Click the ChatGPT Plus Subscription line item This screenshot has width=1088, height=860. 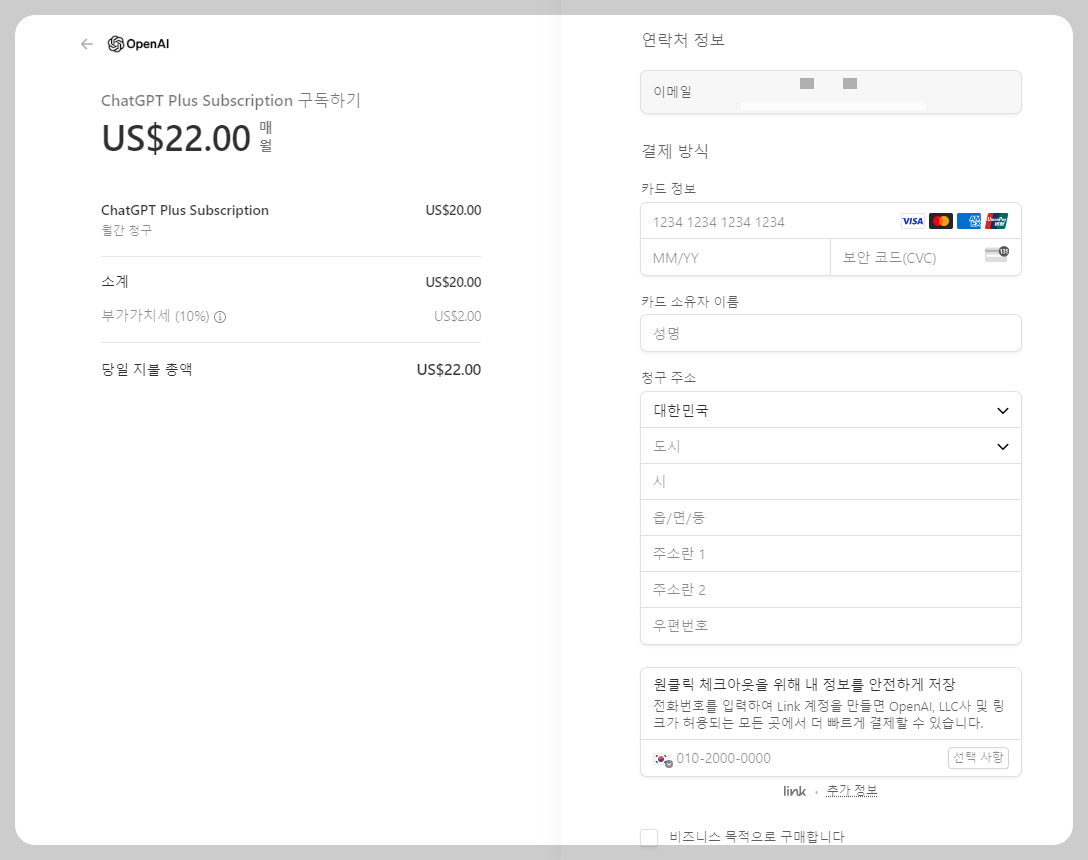tap(185, 210)
